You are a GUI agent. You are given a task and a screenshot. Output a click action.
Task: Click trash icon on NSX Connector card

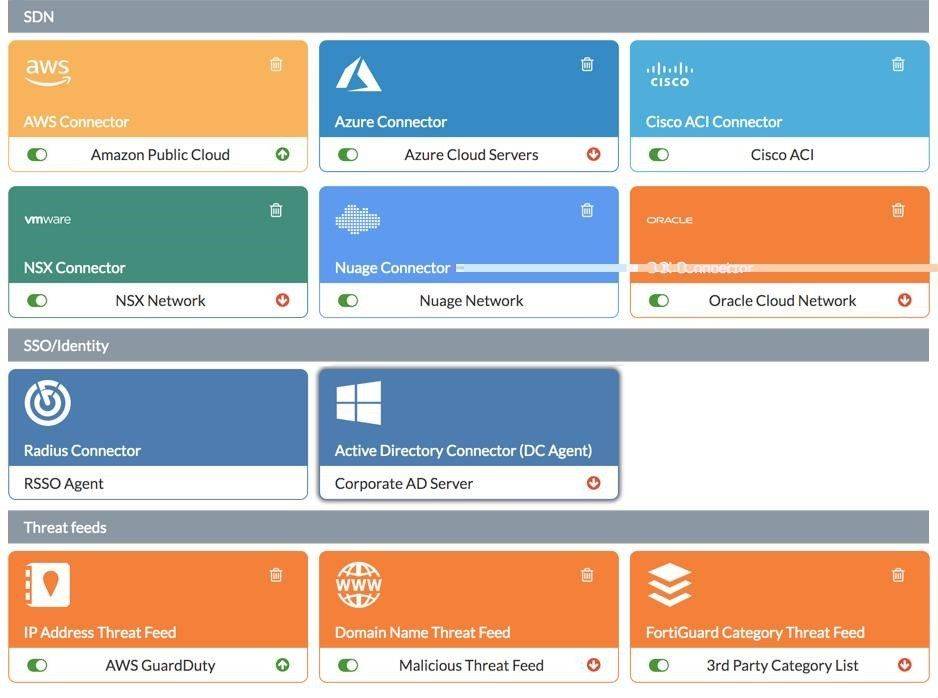point(276,210)
